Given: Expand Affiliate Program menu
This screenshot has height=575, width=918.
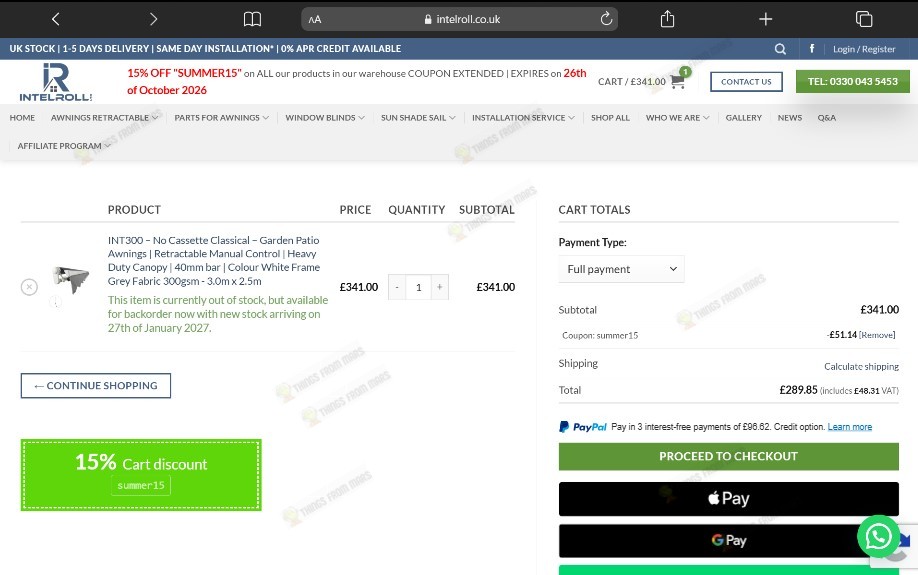Looking at the screenshot, I should coord(64,146).
